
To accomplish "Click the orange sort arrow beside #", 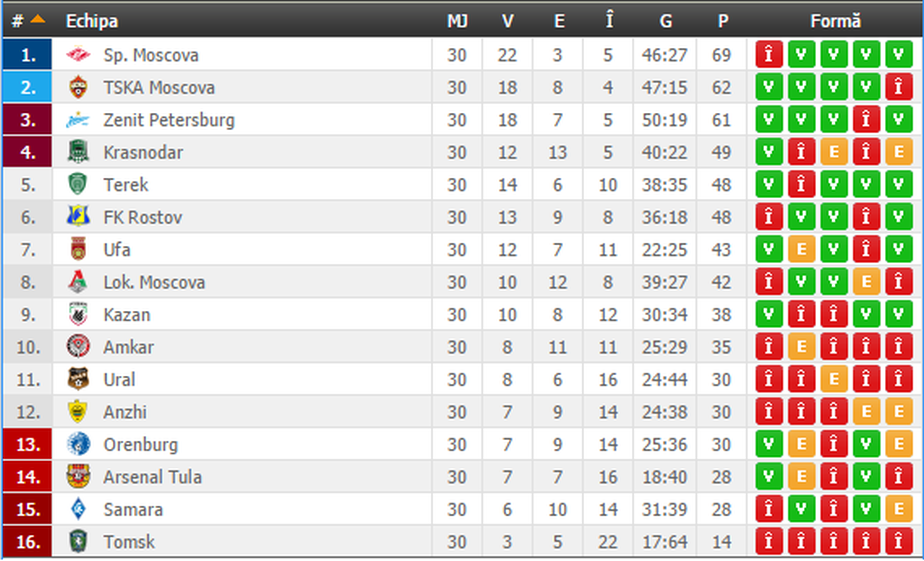I will 38,19.
